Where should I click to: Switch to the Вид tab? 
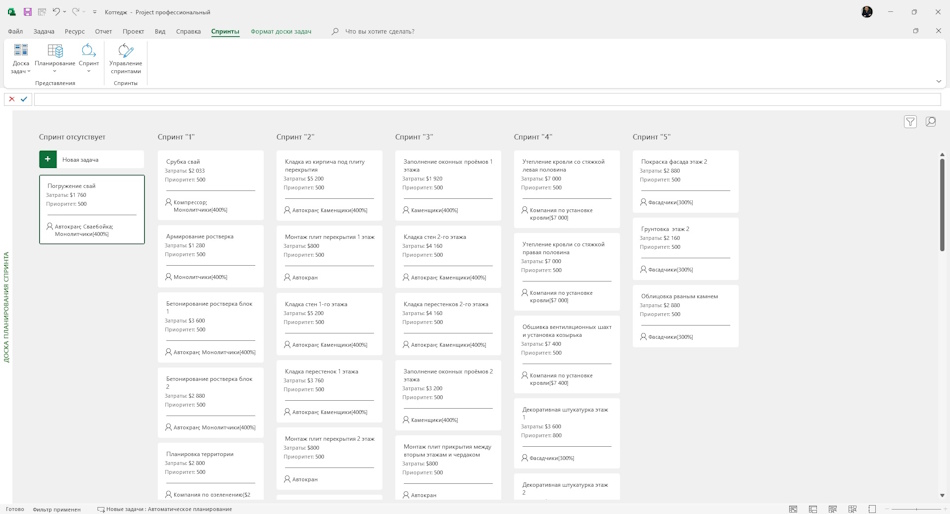[x=160, y=32]
